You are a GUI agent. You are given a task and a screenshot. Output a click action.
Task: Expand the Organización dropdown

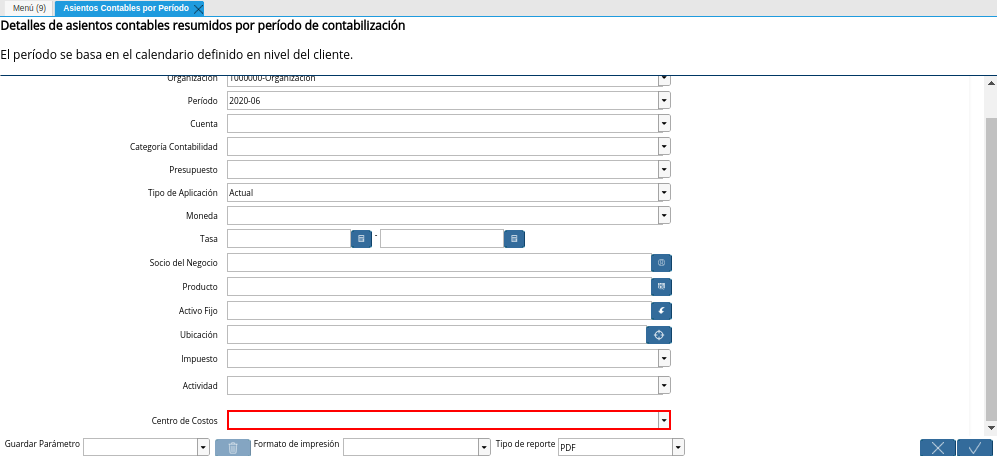pos(664,79)
